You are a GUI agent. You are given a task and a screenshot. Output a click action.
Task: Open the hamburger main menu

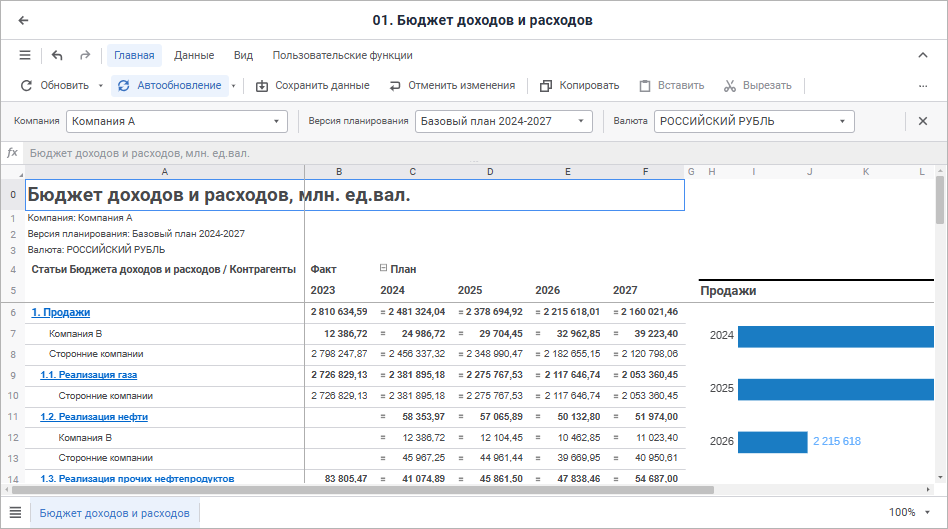click(25, 55)
